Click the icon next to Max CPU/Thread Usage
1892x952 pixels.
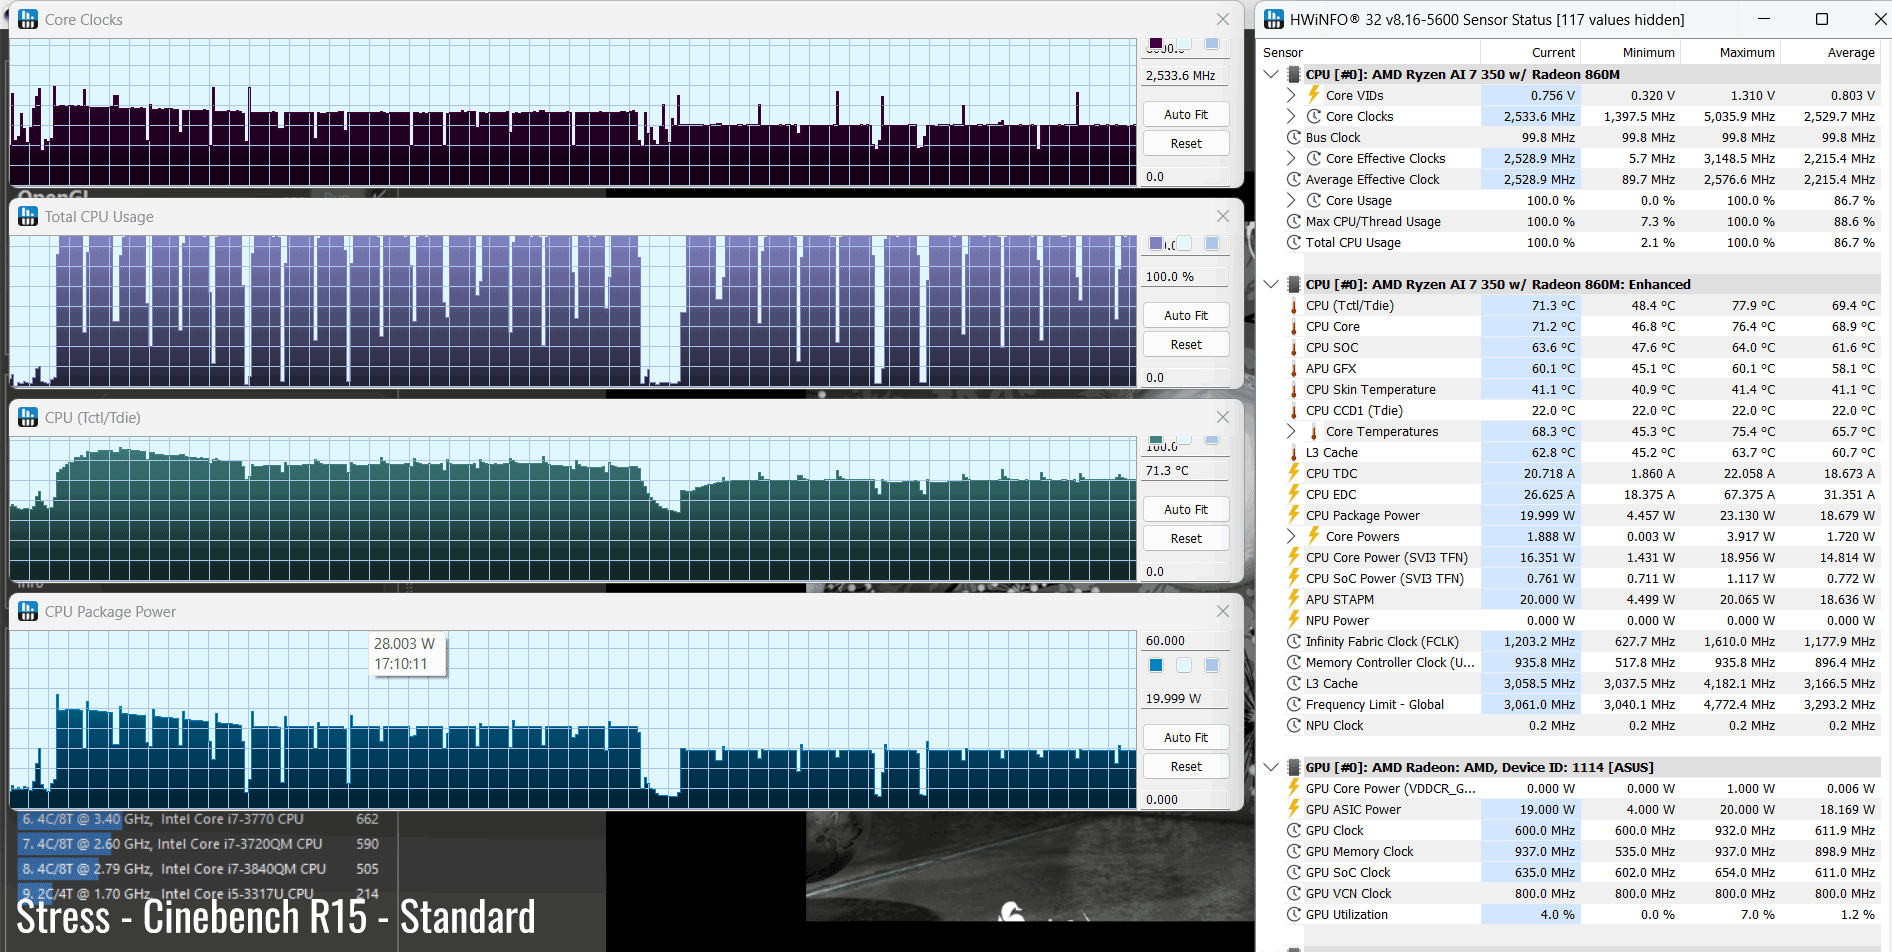[1294, 221]
